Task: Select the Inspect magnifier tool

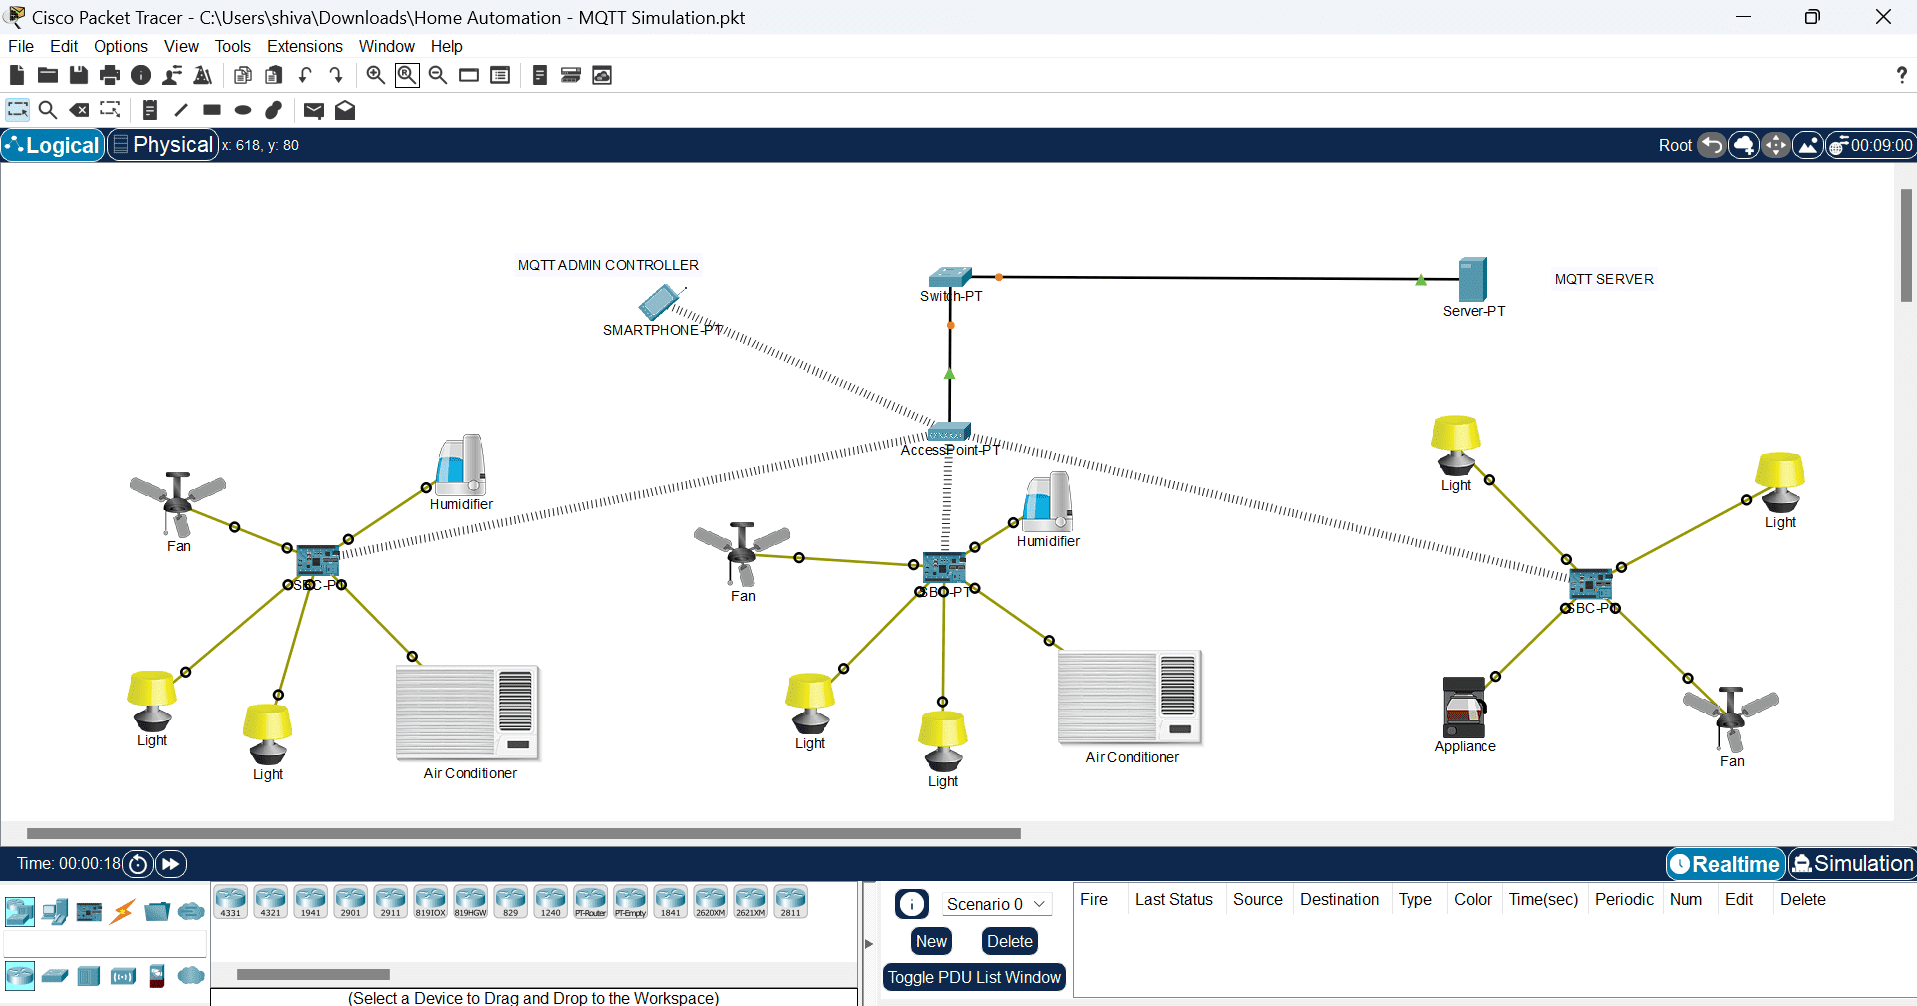Action: (x=47, y=110)
